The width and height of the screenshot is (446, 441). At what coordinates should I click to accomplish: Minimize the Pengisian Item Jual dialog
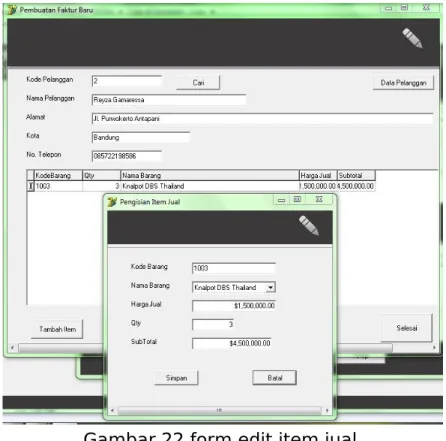(281, 200)
